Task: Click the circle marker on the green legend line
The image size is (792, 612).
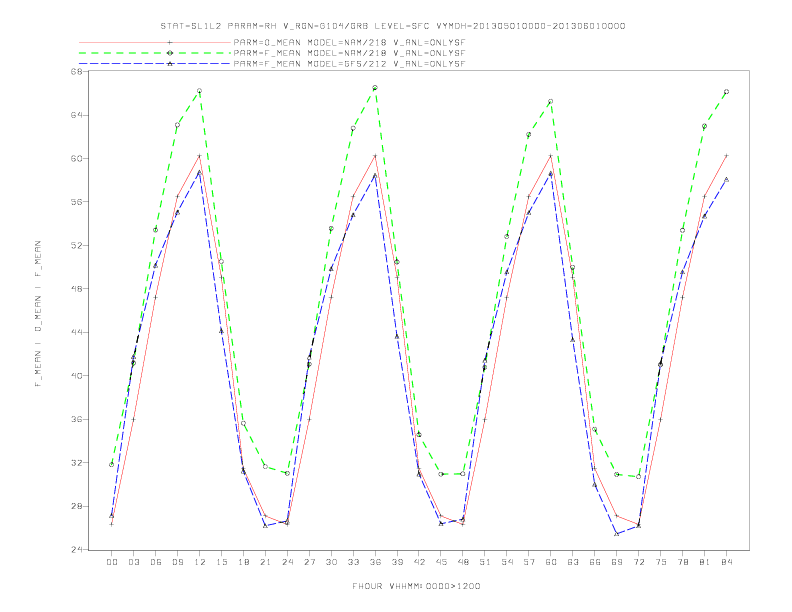Action: pos(170,53)
